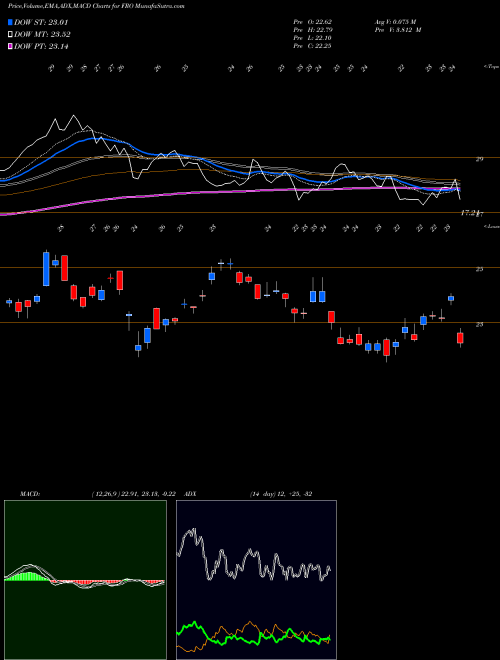Select the 'DOW PT: 23.14' legend text

(x=41, y=46)
